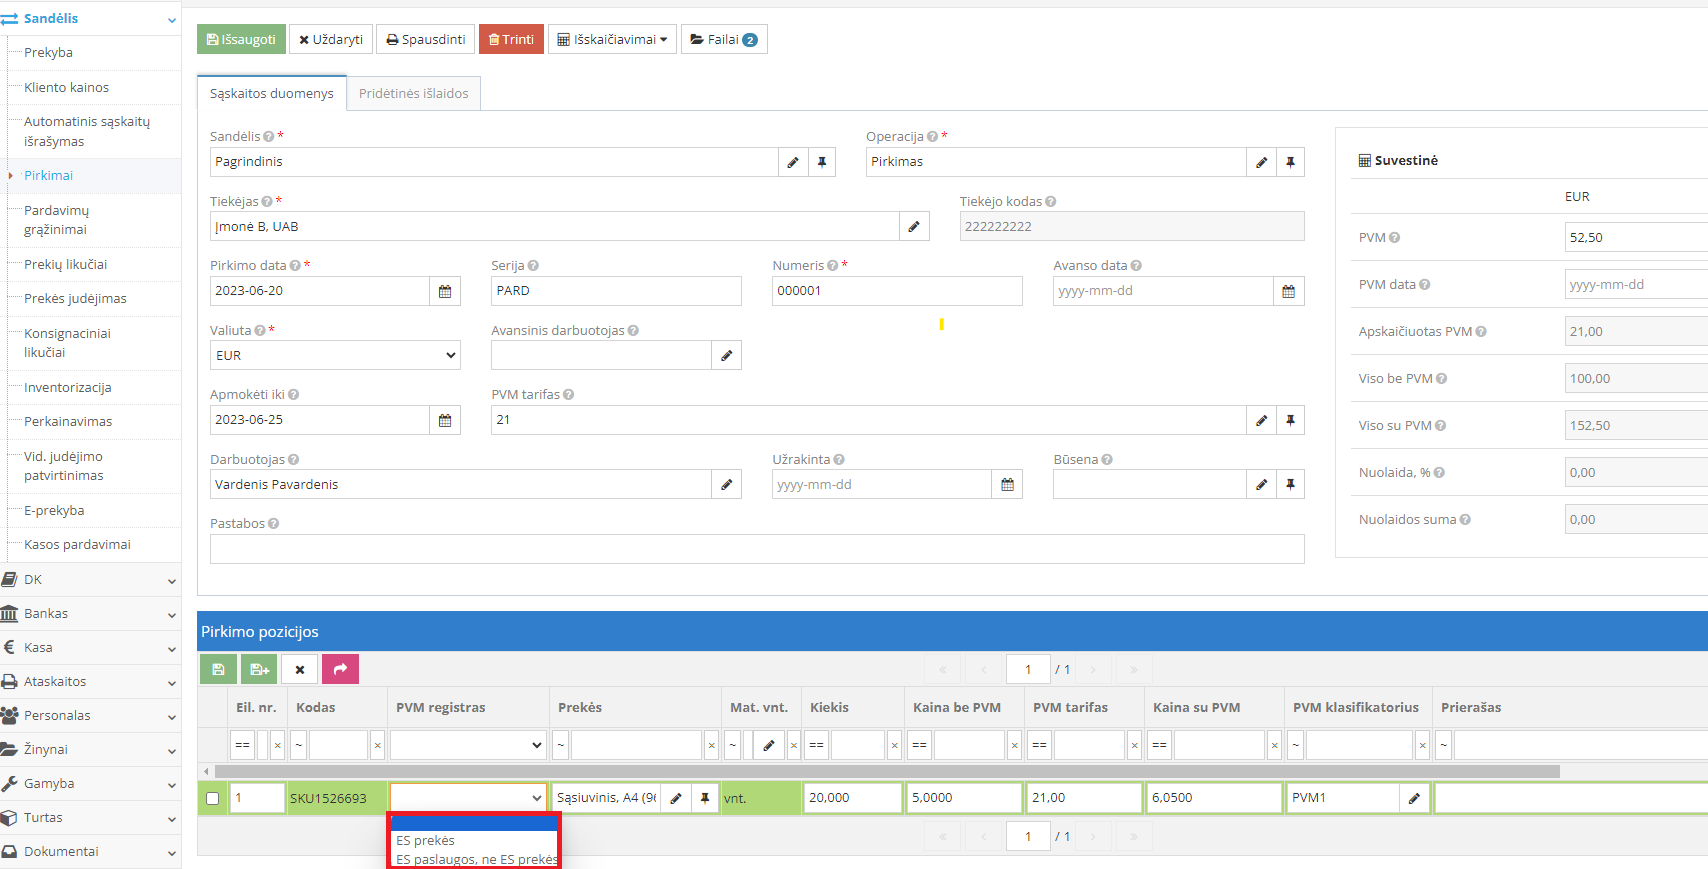Switch to Pridėtinės išlaidos tab
Image resolution: width=1708 pixels, height=869 pixels.
point(413,94)
